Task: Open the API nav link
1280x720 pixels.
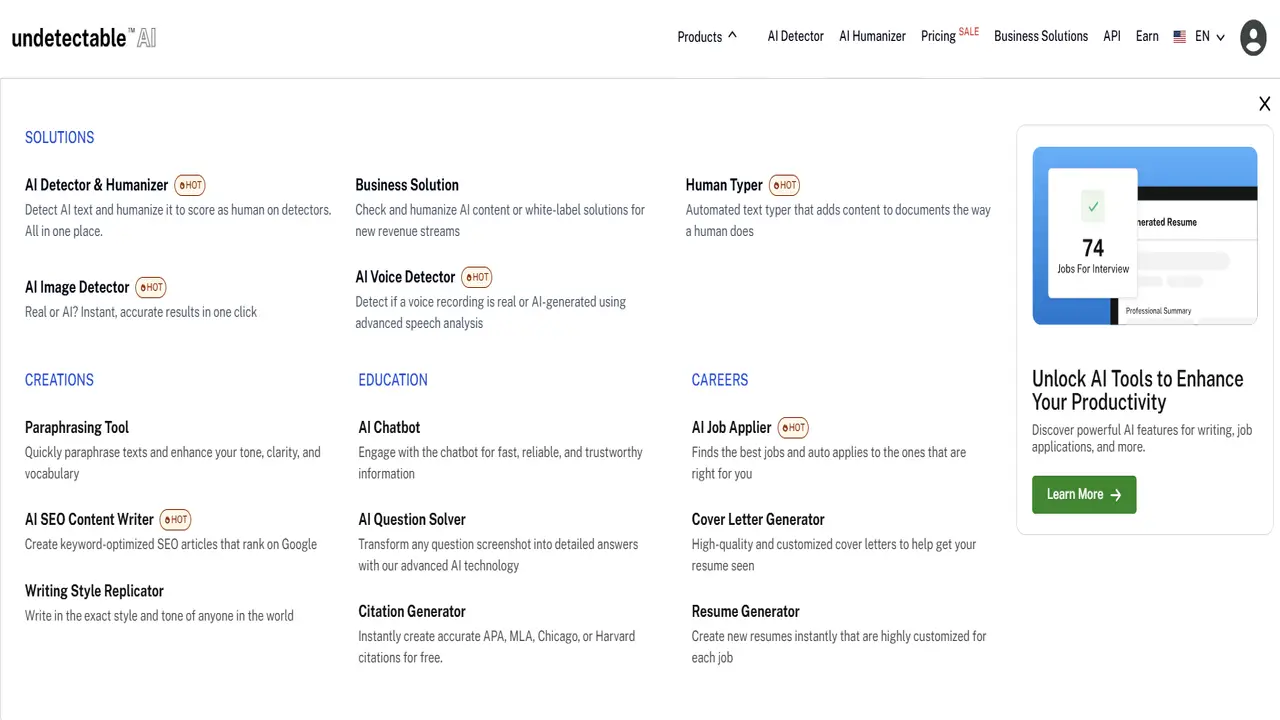Action: [1112, 36]
